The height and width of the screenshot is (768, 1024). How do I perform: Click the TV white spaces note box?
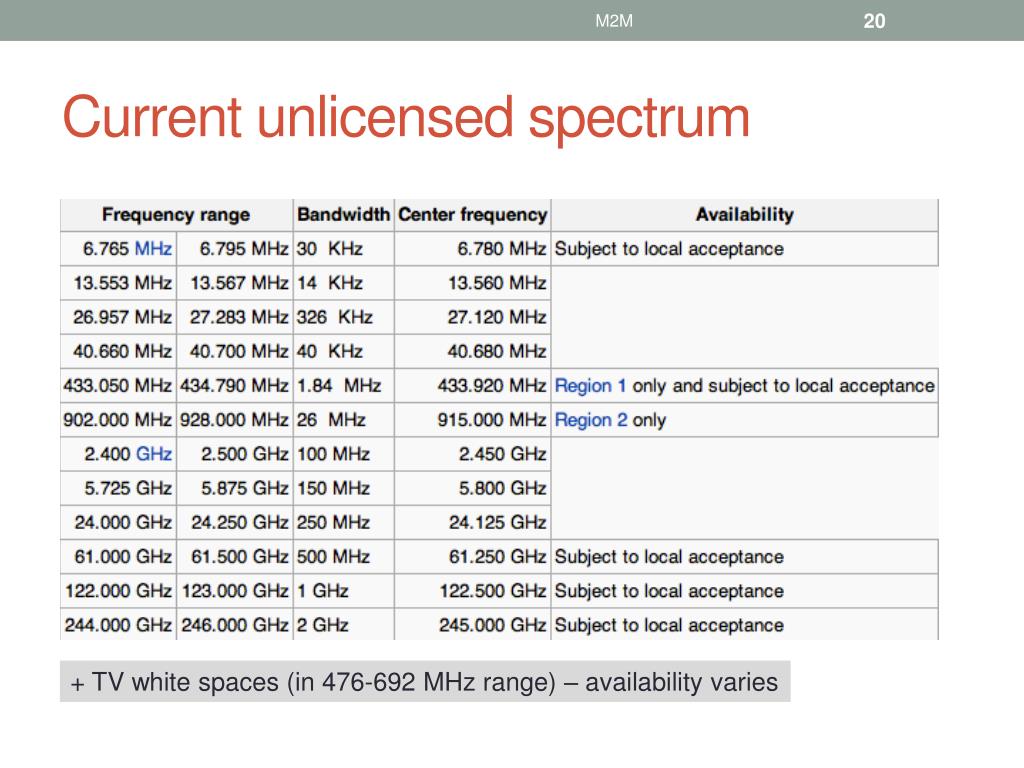[x=425, y=682]
